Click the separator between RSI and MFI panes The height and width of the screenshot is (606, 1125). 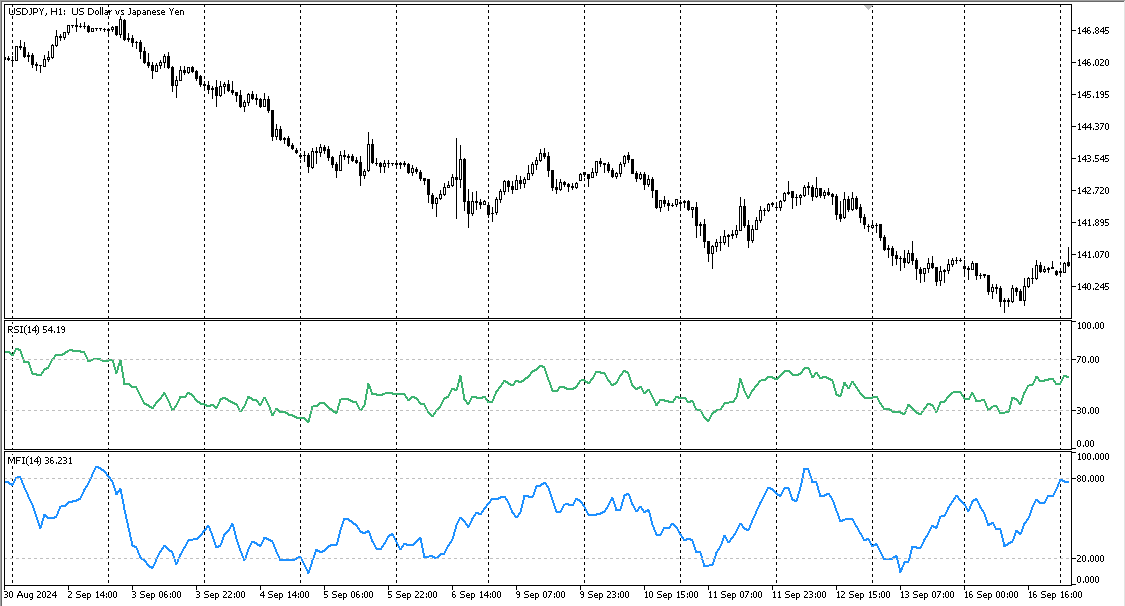[x=537, y=451]
